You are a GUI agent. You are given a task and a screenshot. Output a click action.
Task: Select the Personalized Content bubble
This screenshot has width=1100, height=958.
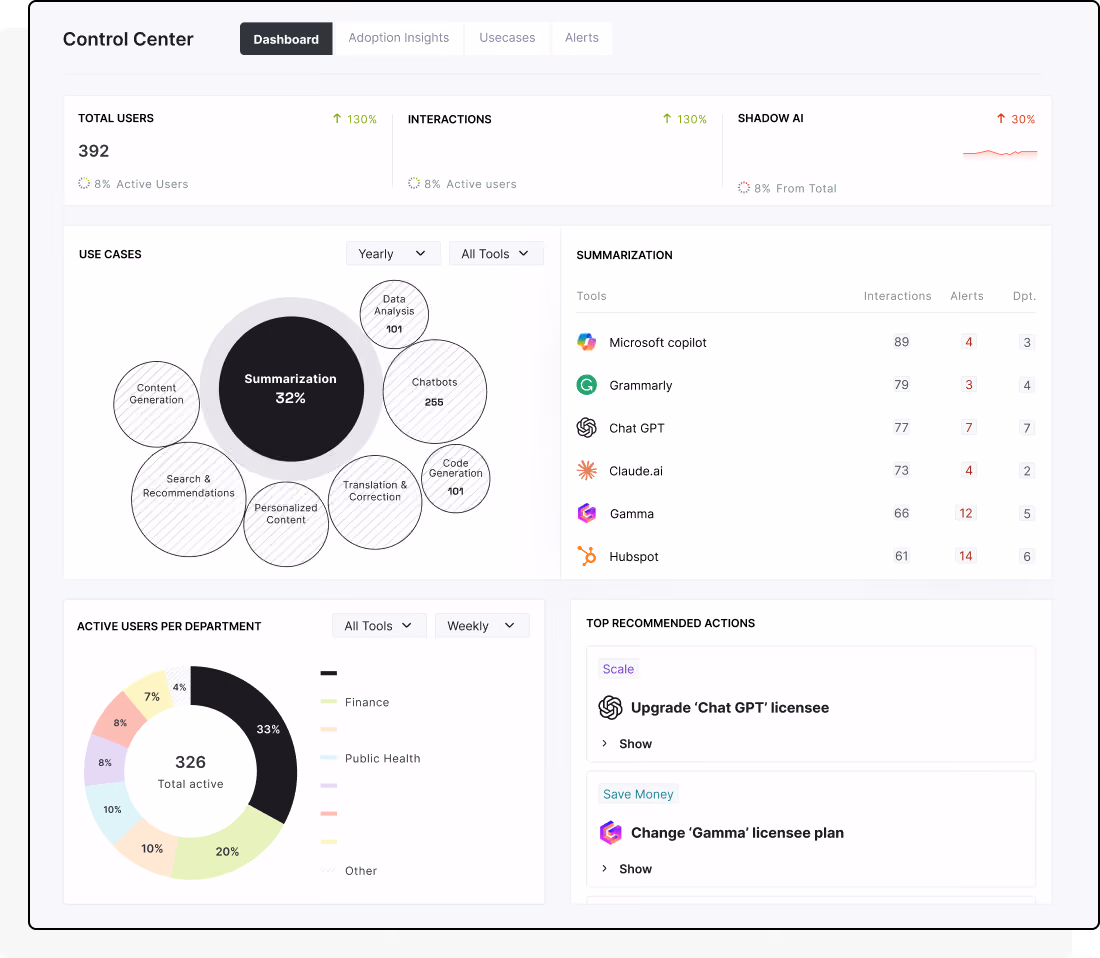tap(286, 524)
